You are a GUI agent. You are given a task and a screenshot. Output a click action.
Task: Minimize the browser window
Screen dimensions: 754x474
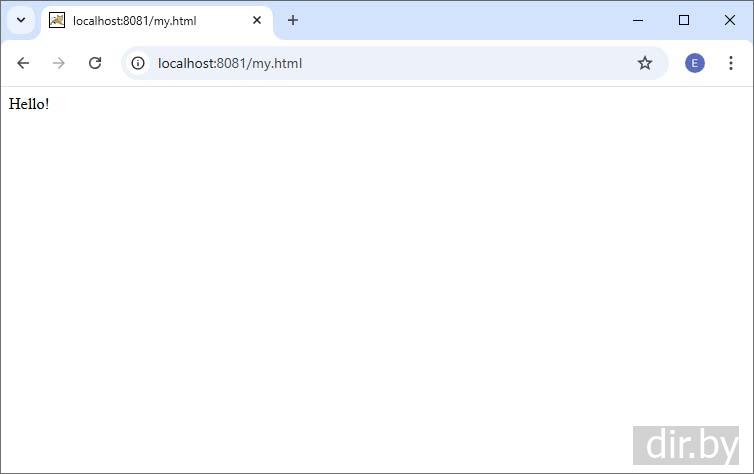pos(638,20)
